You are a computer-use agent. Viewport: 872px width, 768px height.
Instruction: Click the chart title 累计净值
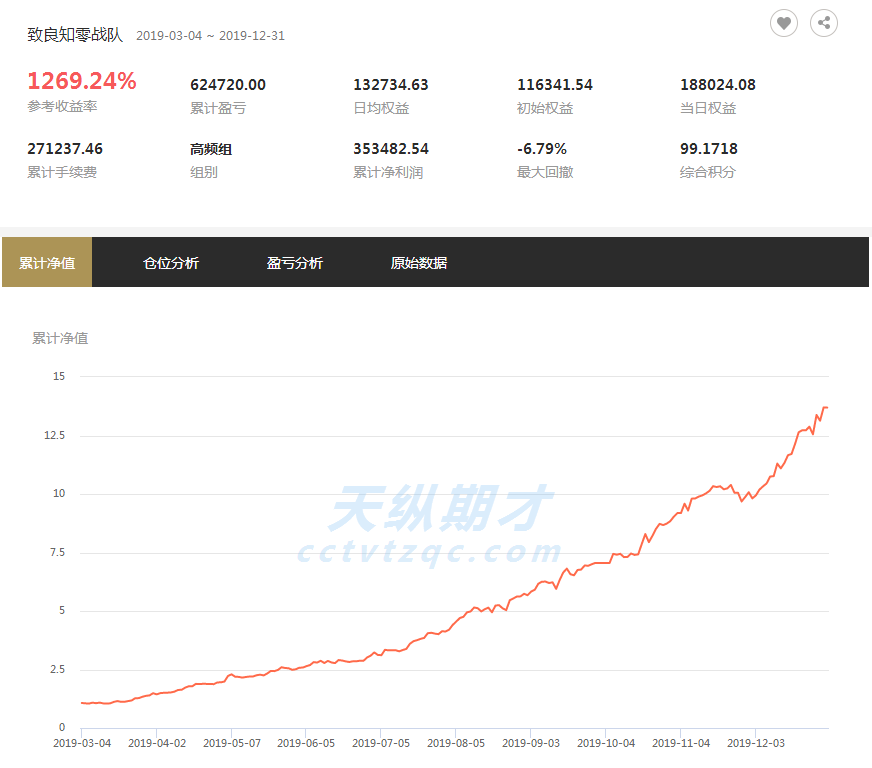60,338
